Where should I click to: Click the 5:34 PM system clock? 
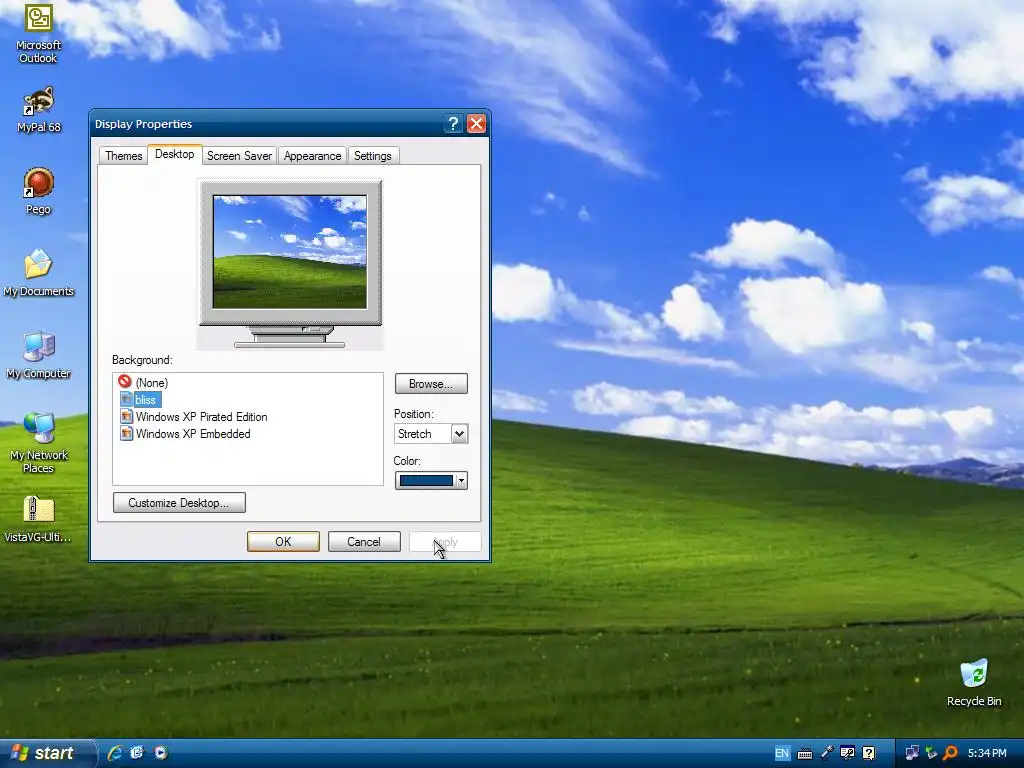pyautogui.click(x=987, y=753)
